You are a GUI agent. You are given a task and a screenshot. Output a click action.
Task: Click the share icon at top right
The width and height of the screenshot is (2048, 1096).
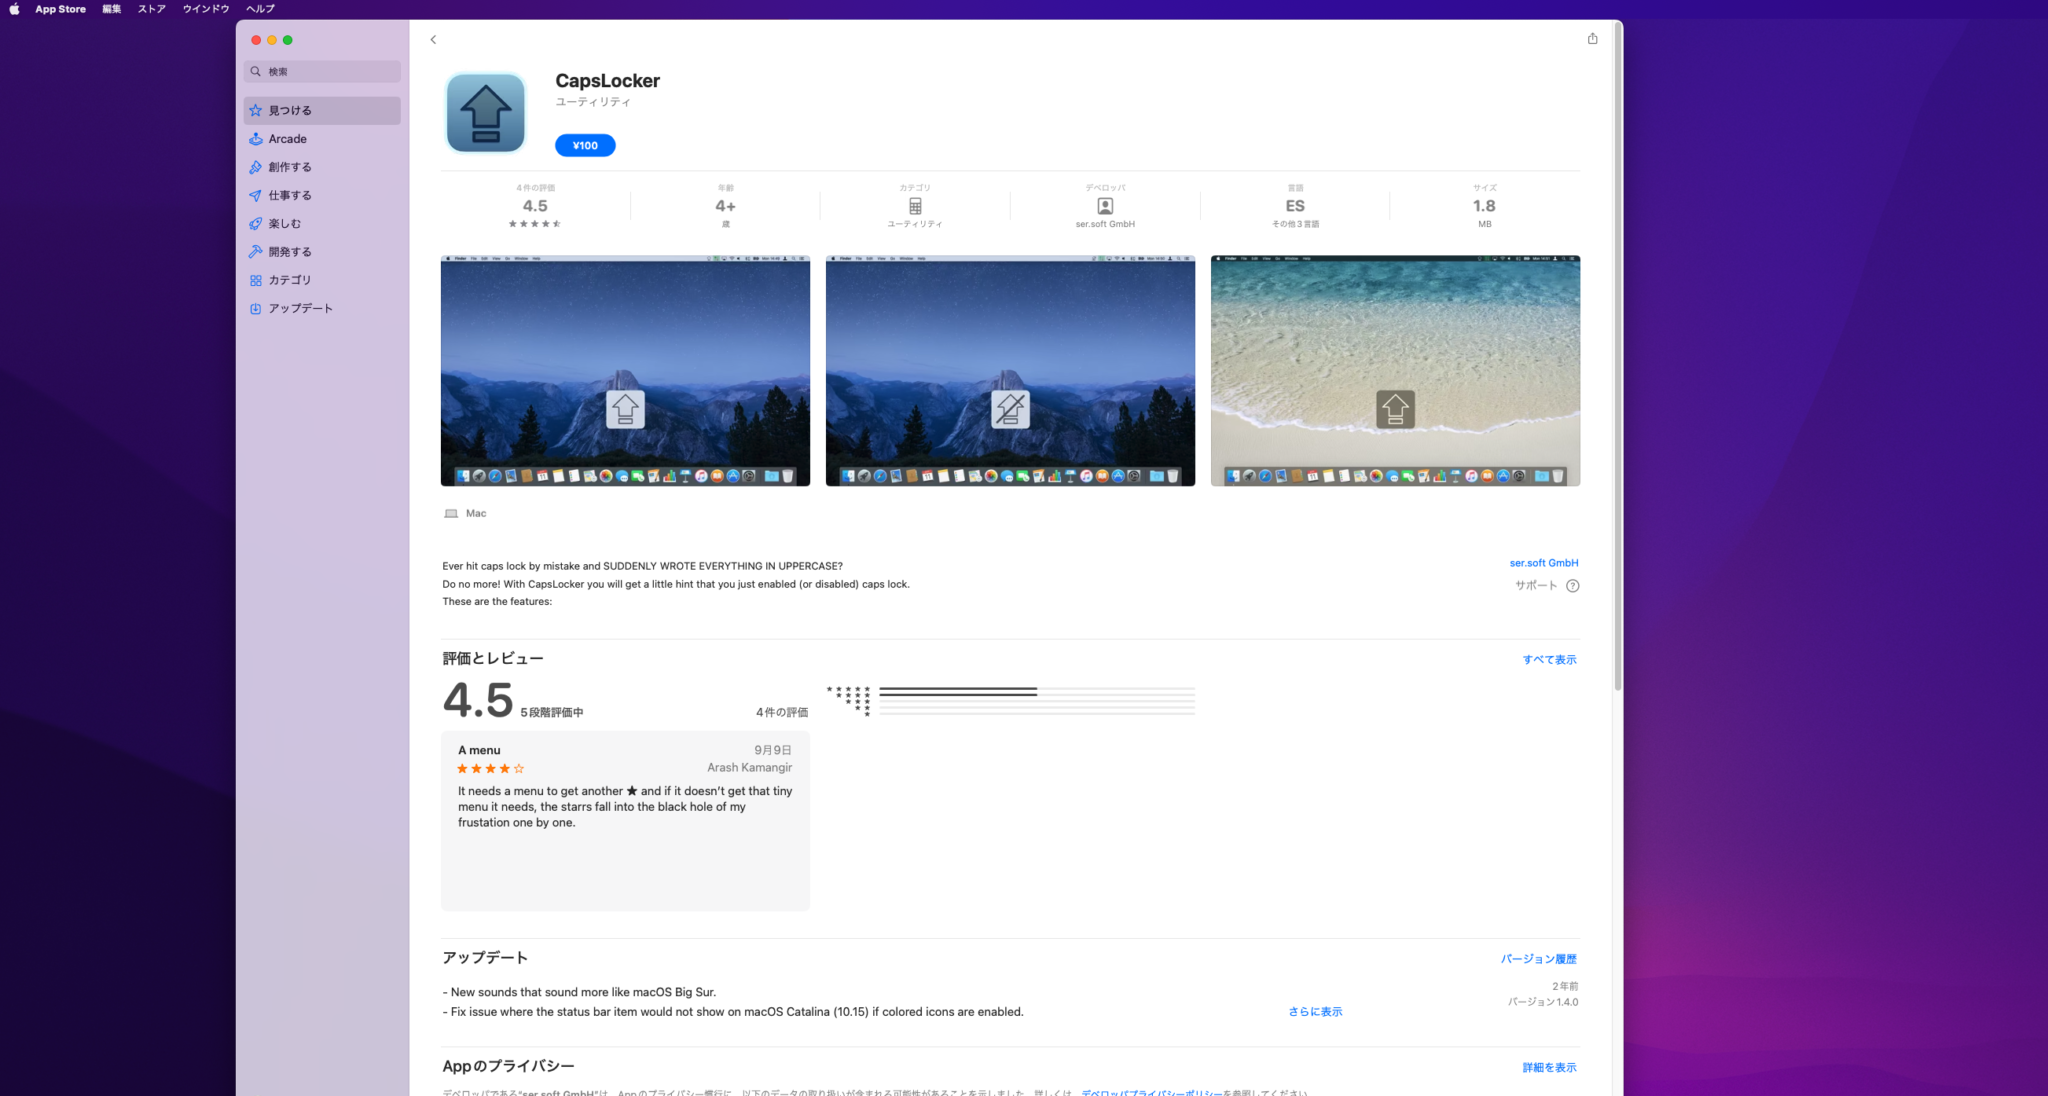pyautogui.click(x=1592, y=39)
